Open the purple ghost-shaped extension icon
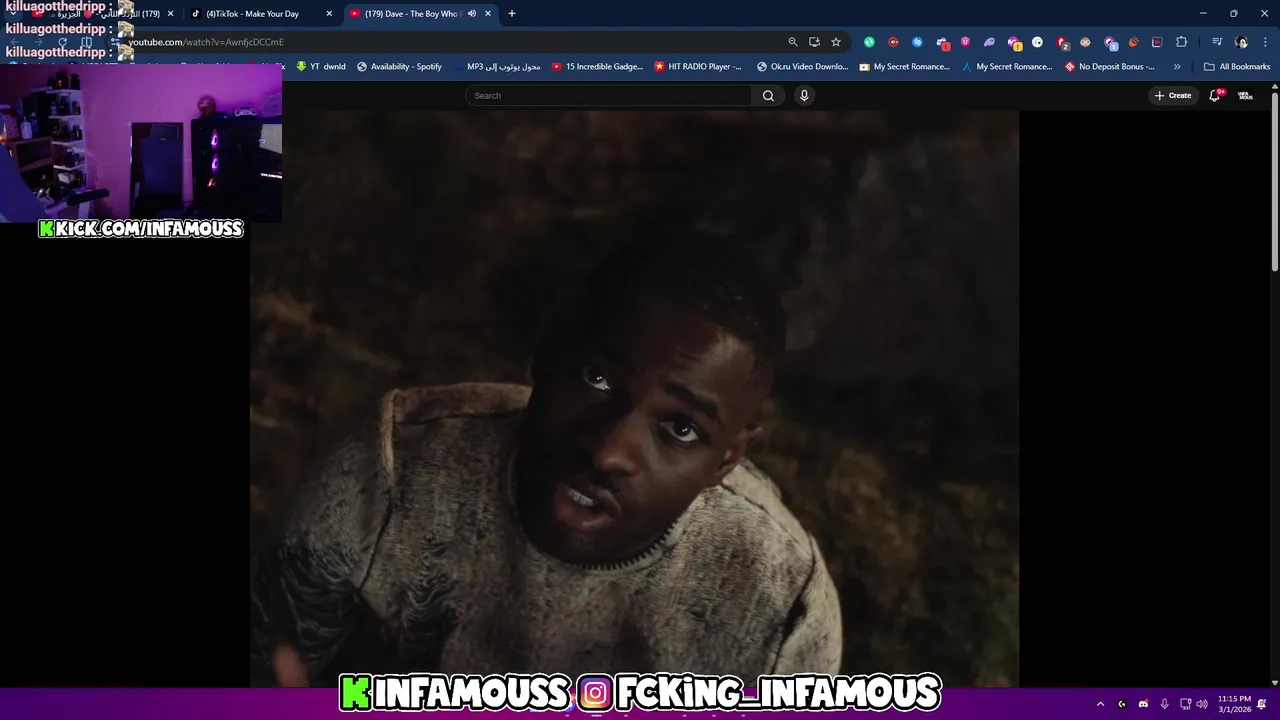Viewport: 1280px width, 720px height. click(989, 42)
